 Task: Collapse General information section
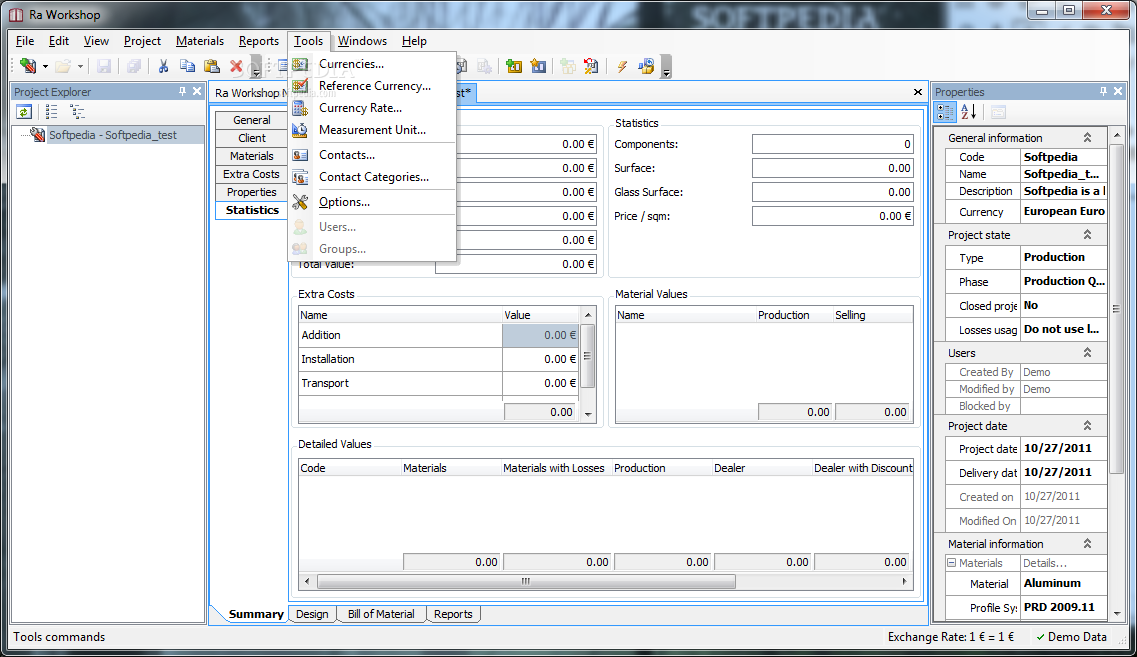[1087, 138]
